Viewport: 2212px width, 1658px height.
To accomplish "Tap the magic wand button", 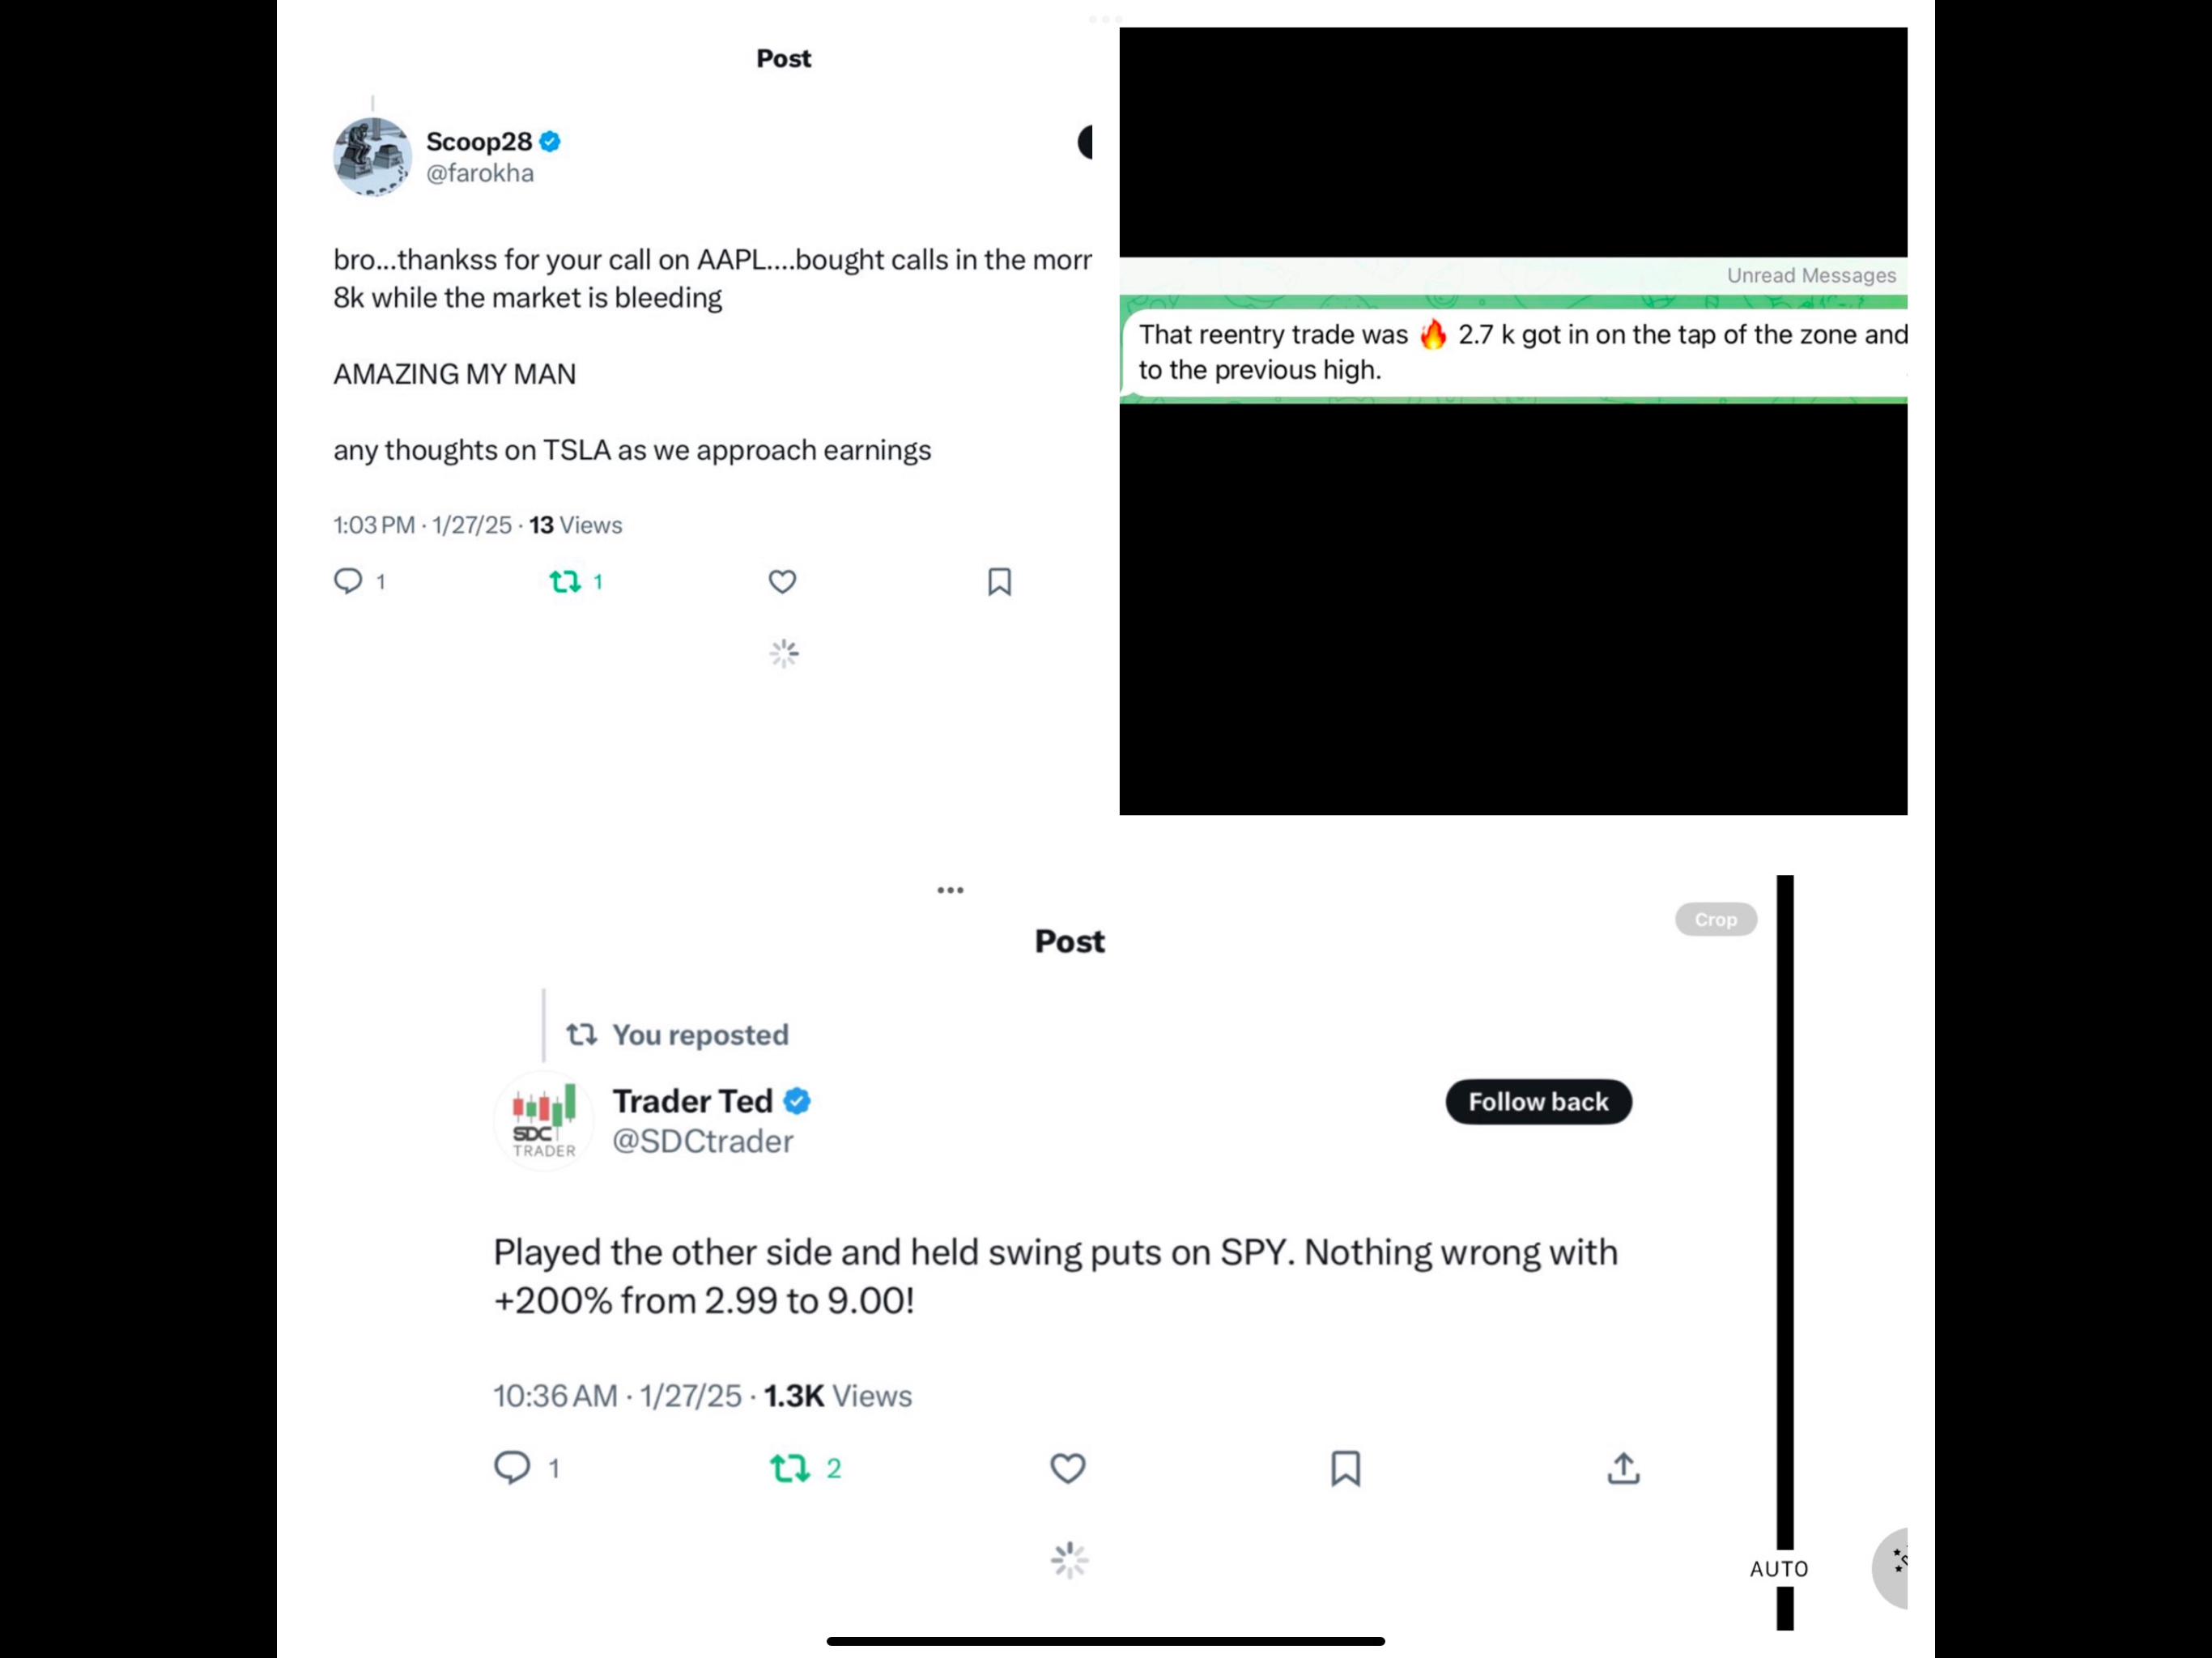I will coord(1895,1566).
